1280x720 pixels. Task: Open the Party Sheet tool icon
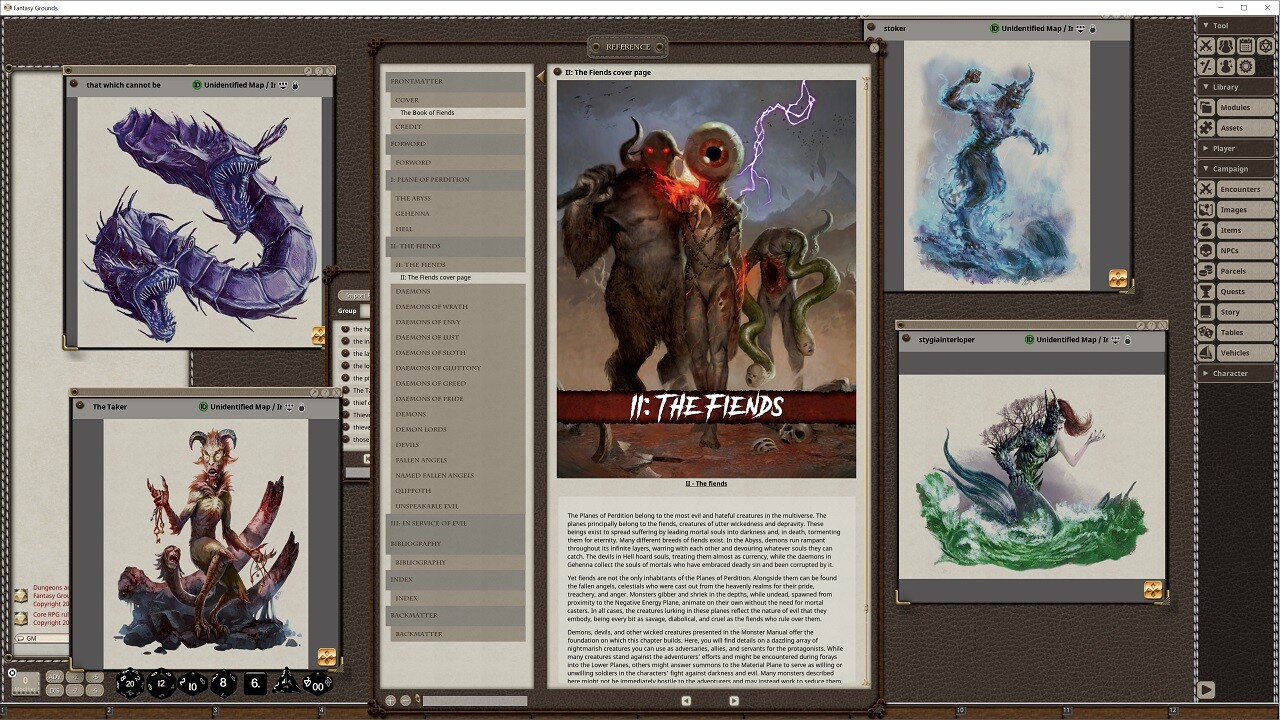(x=1226, y=46)
